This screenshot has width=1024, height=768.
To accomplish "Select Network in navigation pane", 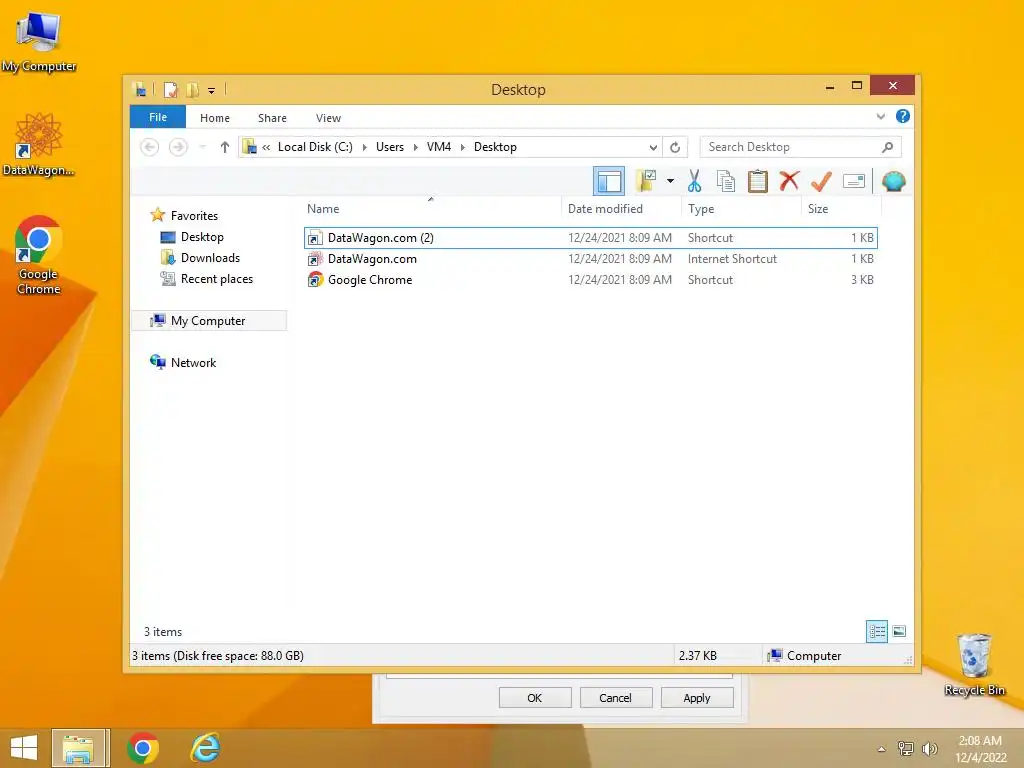I will click(193, 362).
